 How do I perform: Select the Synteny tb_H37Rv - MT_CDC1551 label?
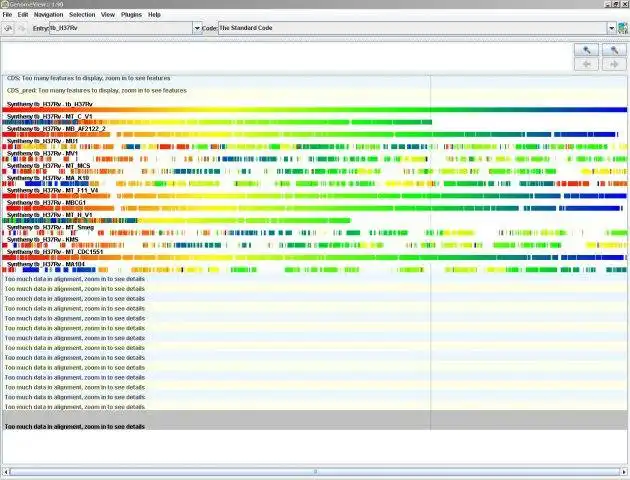55,252
